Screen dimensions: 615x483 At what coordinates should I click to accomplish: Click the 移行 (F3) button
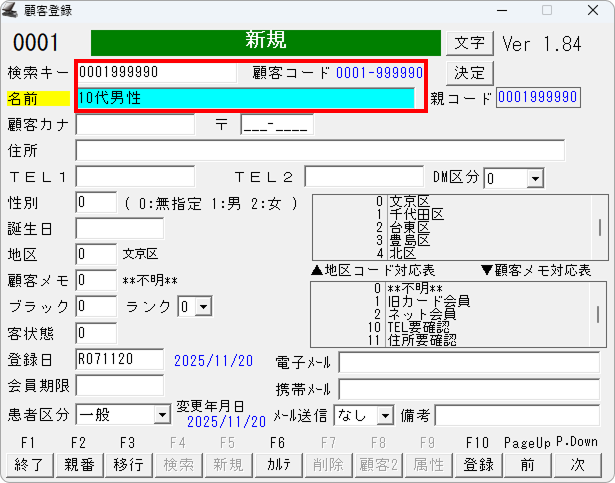[127, 464]
